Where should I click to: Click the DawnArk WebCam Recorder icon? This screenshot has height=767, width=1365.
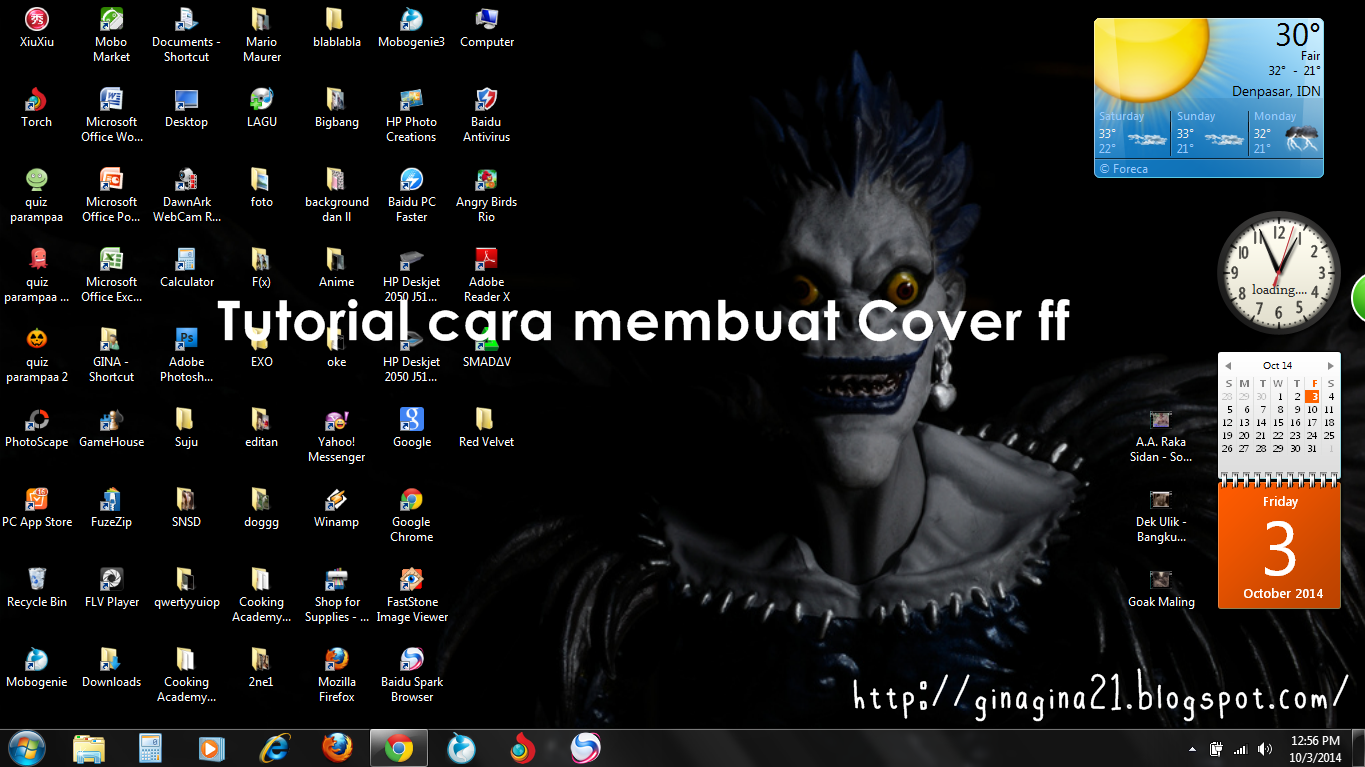pyautogui.click(x=186, y=194)
